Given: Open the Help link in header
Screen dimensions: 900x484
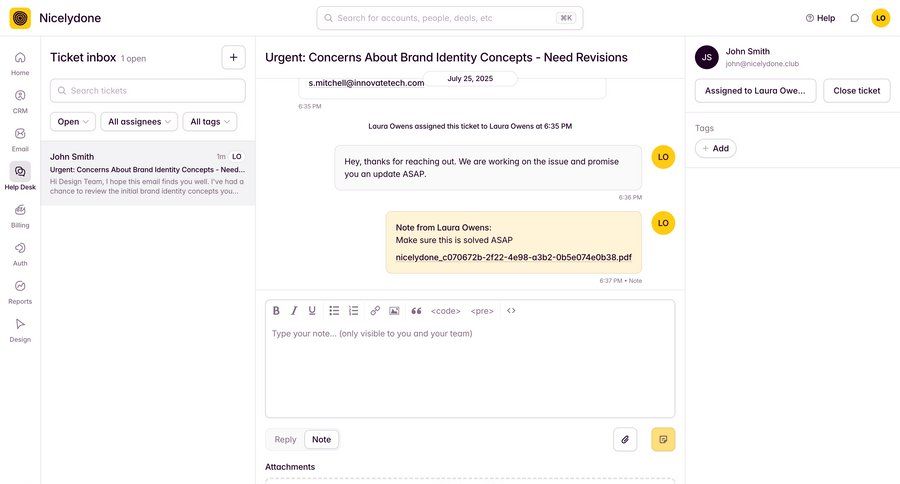Looking at the screenshot, I should click(820, 18).
